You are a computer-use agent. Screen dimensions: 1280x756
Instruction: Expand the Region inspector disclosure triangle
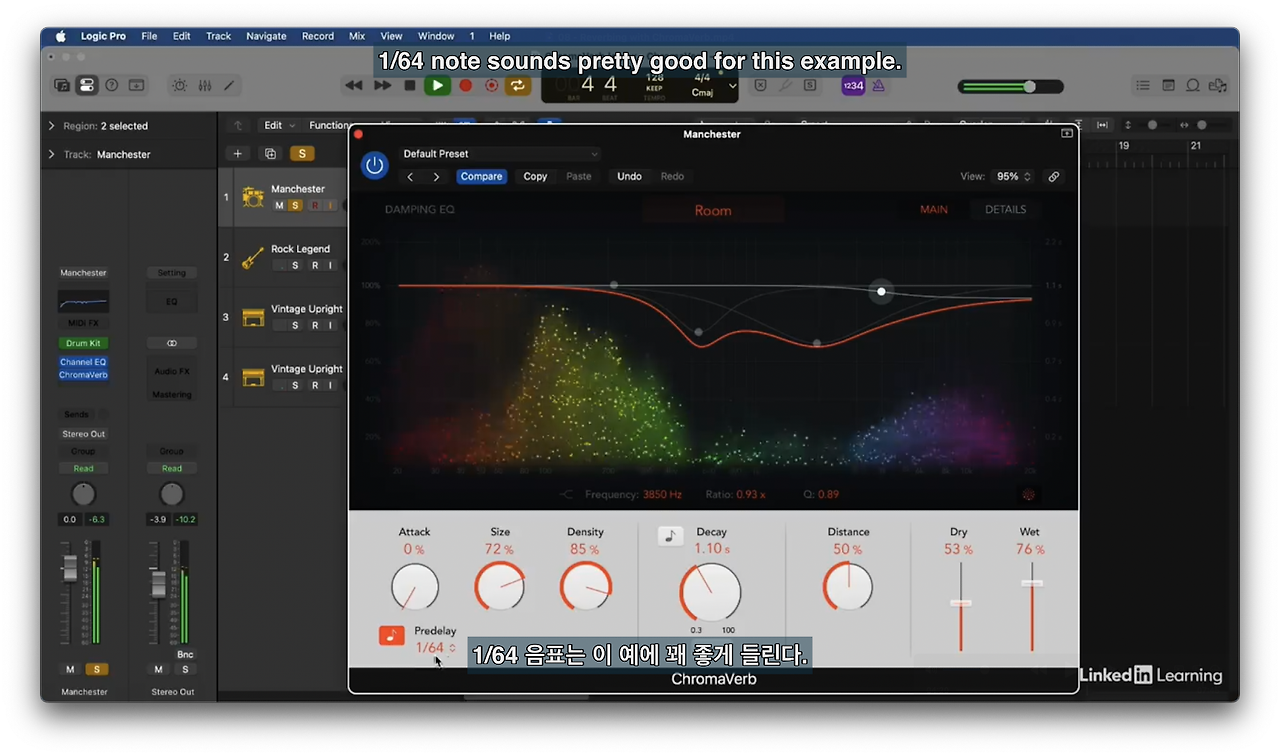[52, 126]
